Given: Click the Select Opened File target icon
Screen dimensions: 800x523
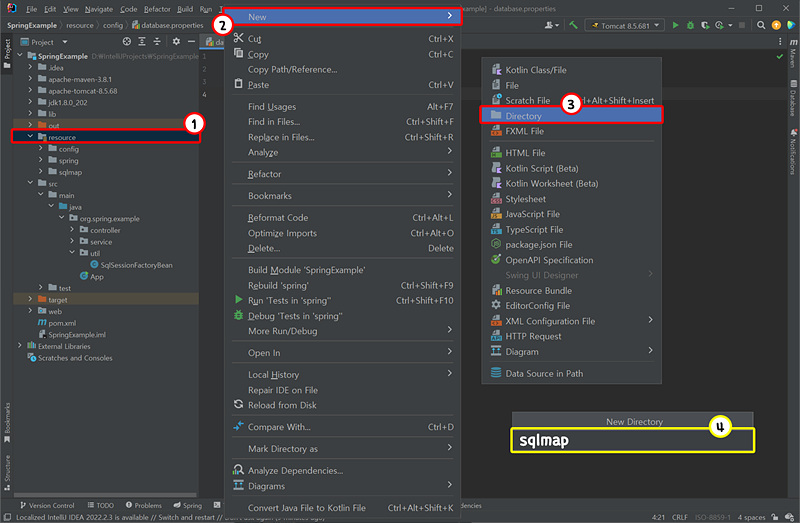Looking at the screenshot, I should click(x=127, y=42).
